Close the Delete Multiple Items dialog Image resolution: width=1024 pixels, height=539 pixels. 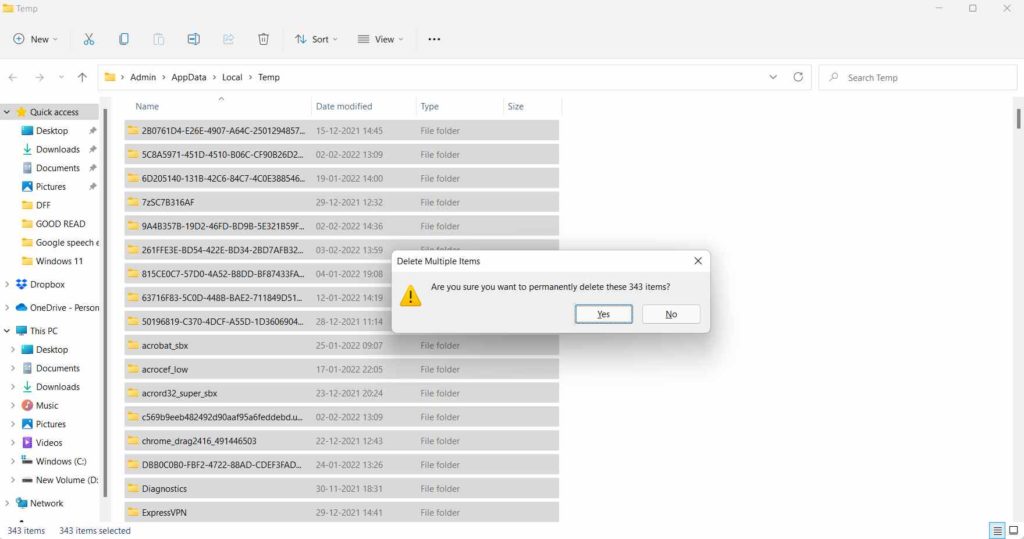(x=698, y=261)
